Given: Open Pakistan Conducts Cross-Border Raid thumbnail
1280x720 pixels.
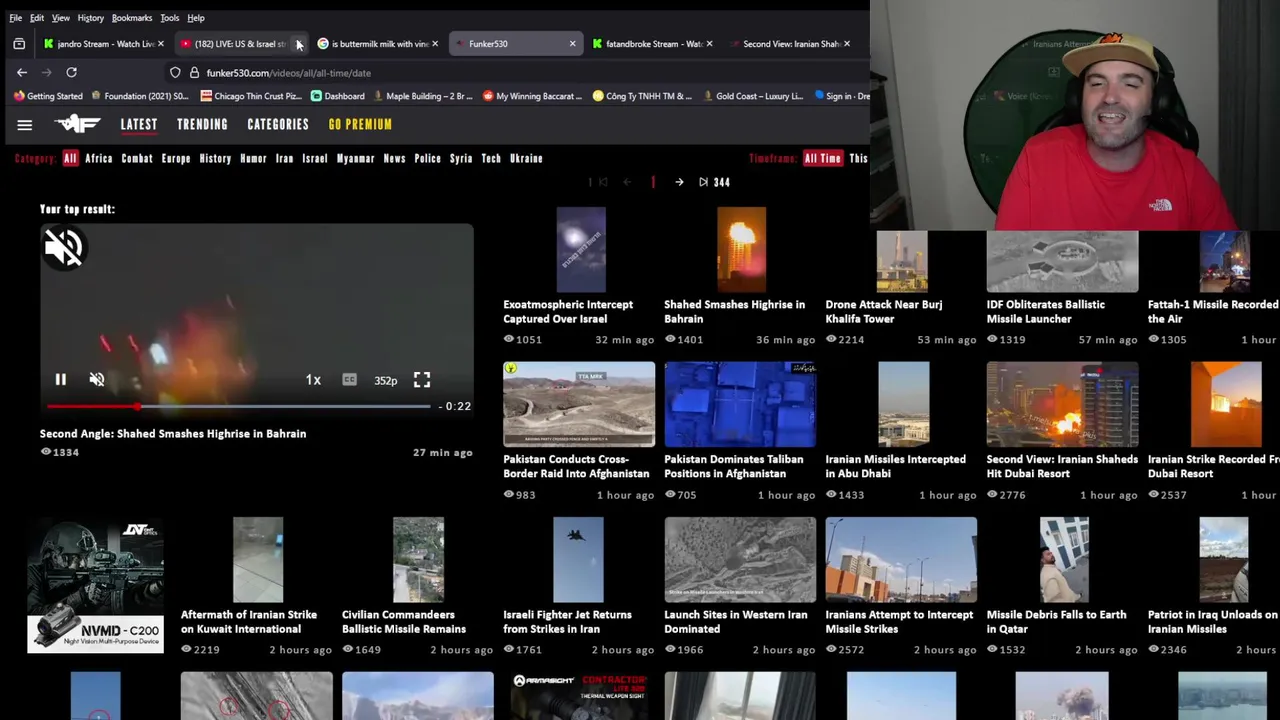Looking at the screenshot, I should [579, 404].
